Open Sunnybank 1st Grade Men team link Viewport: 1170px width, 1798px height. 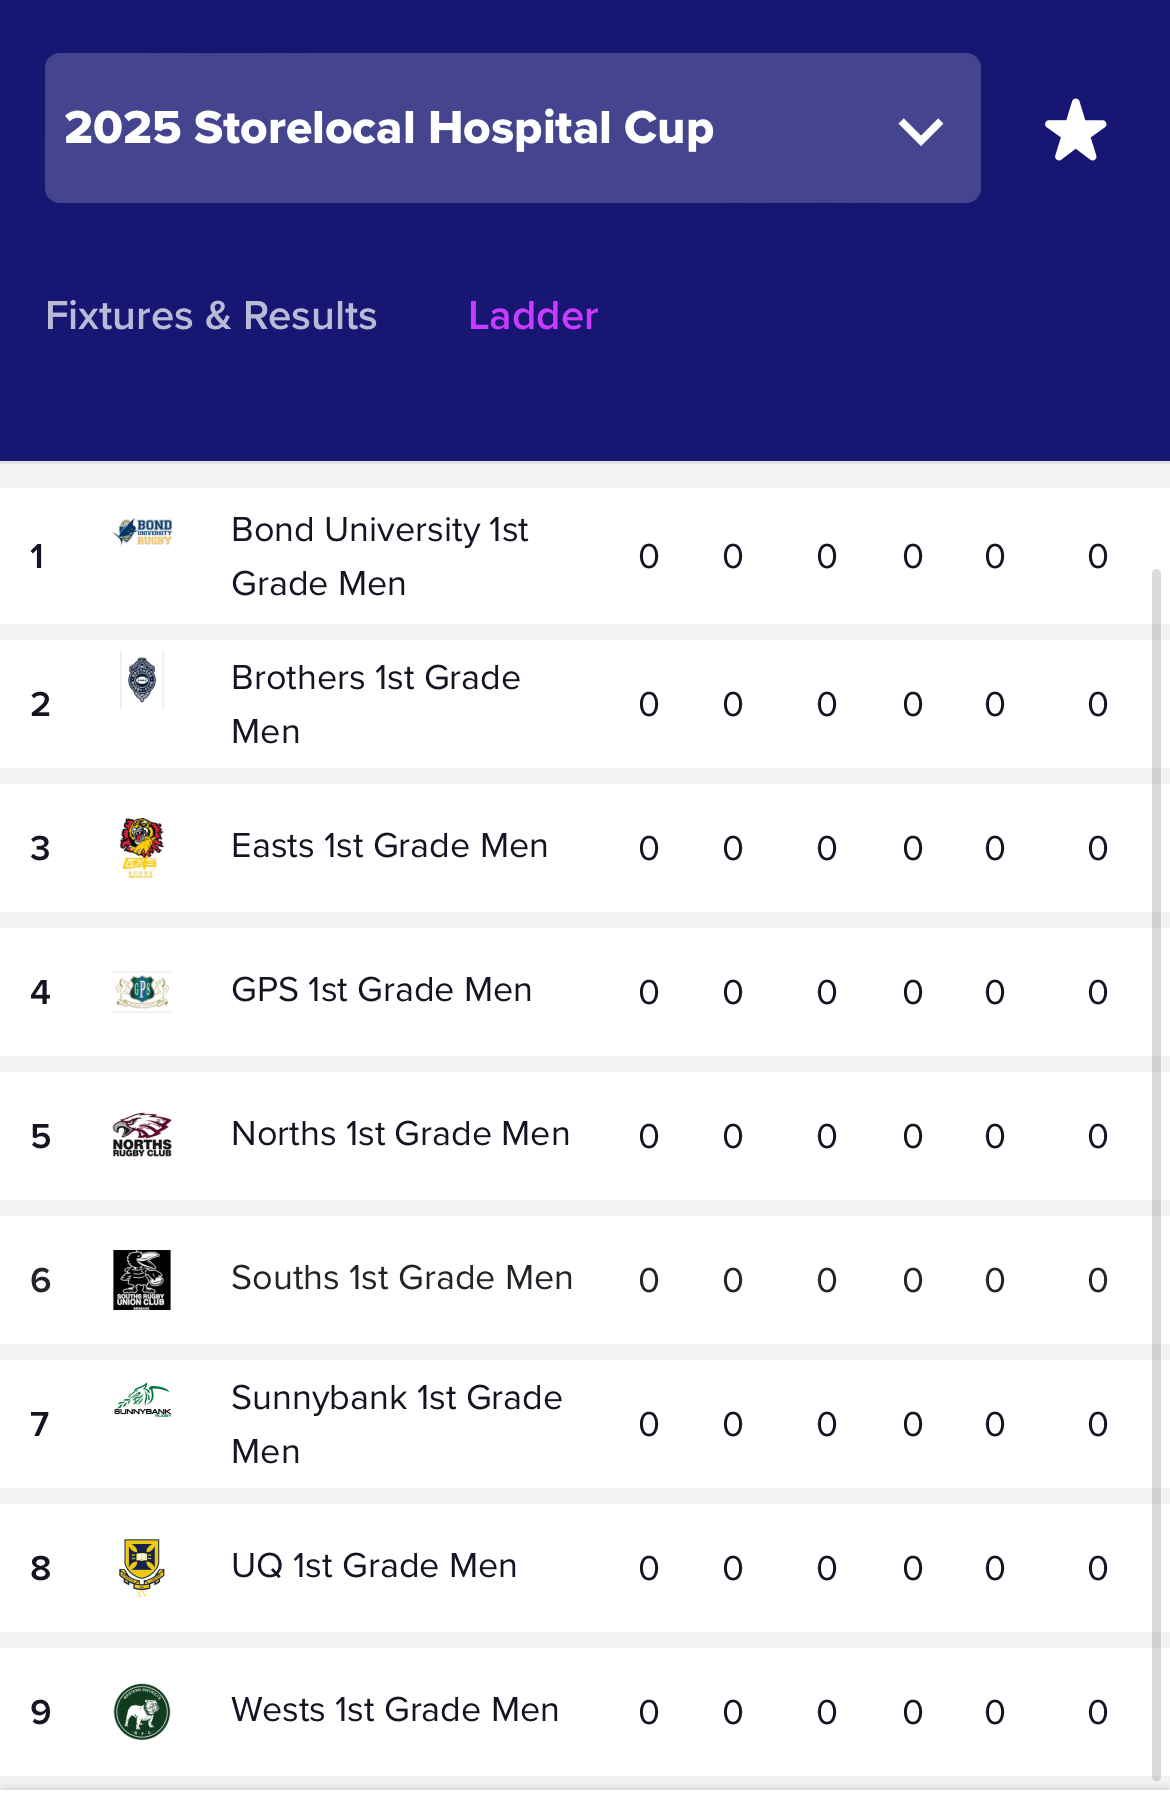397,1424
